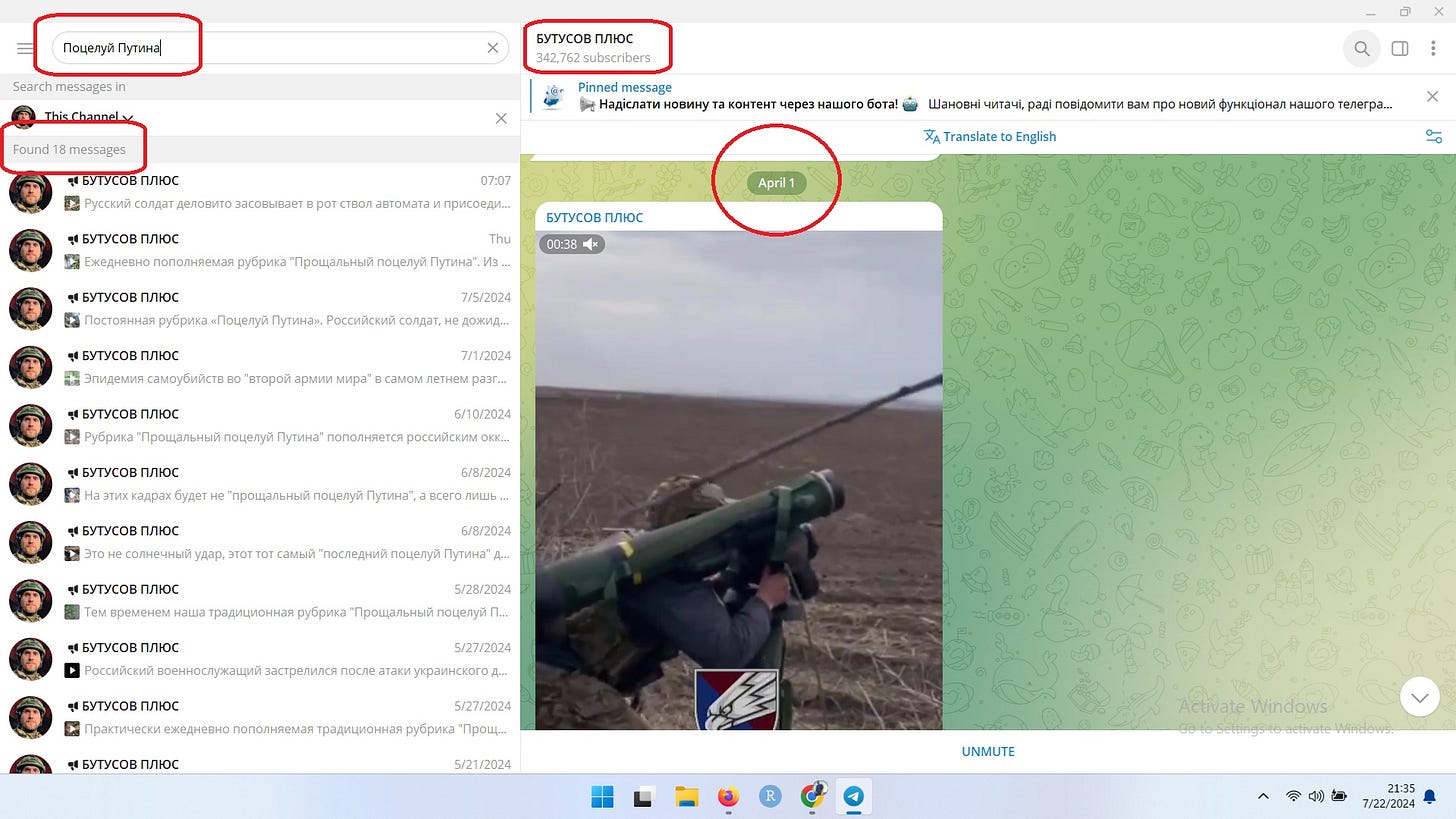Play the video in the message
The width and height of the screenshot is (1456, 819).
coord(739,480)
